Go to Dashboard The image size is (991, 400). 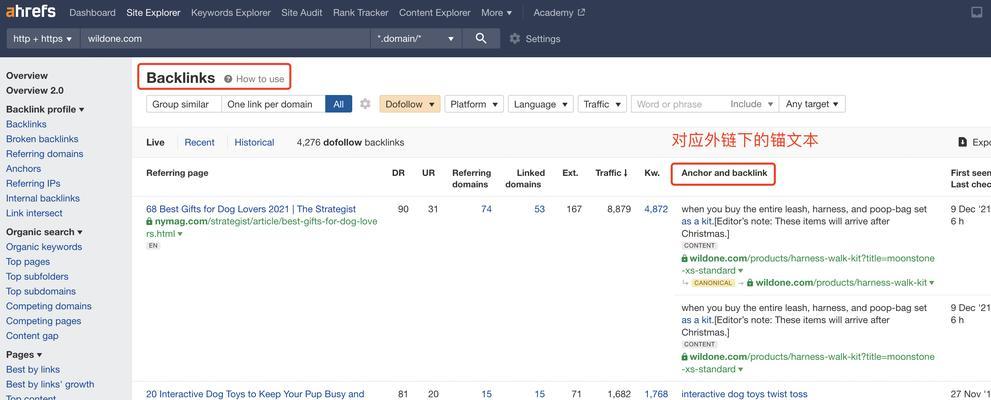pos(92,13)
